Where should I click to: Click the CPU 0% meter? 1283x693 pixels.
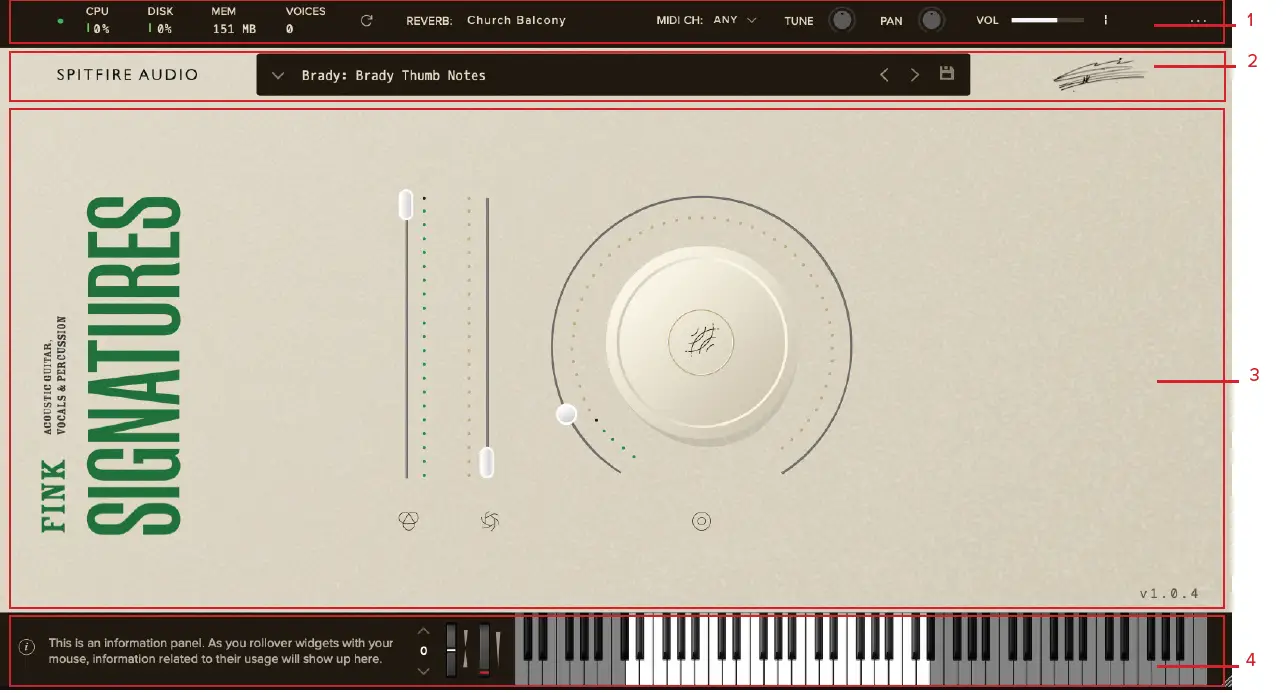pyautogui.click(x=97, y=20)
